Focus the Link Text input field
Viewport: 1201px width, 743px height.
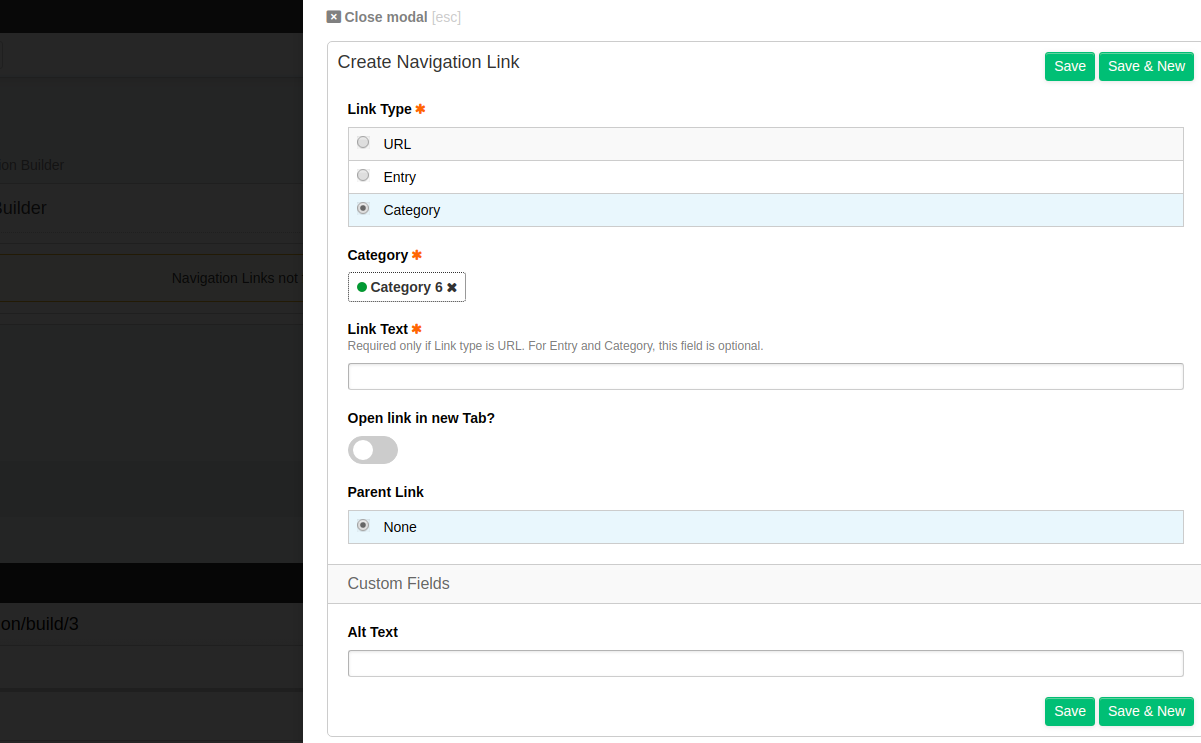point(765,376)
